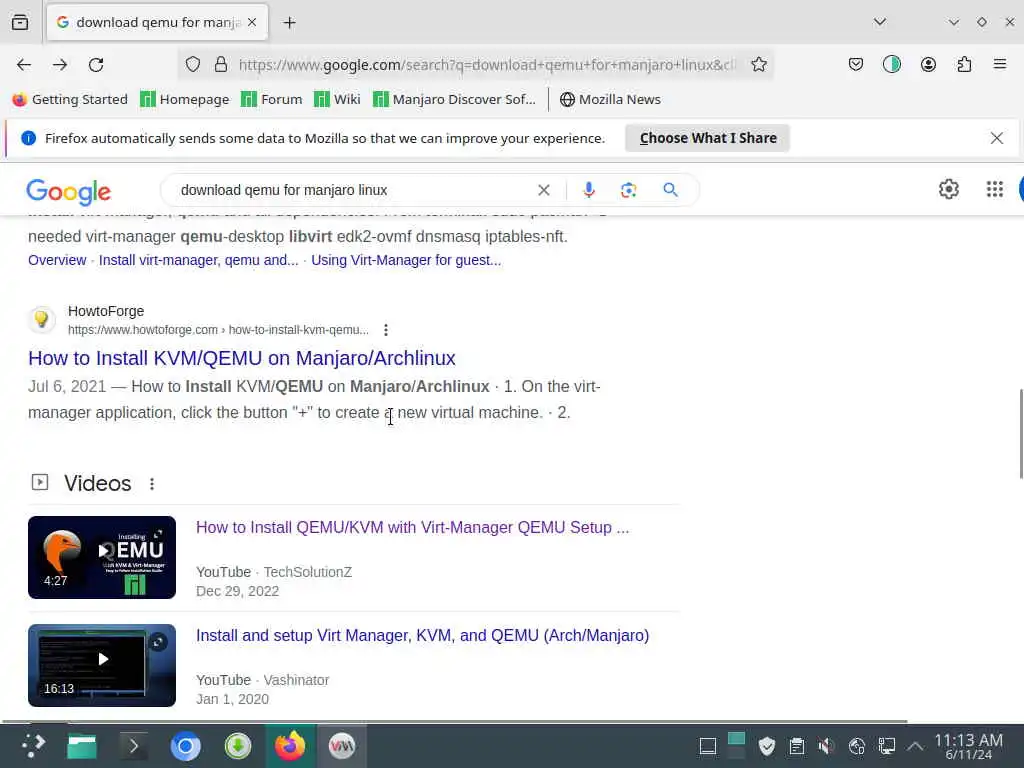Screen dimensions: 1024x768
Task: Open 'How to Install KVM/QEMU on Manjaro/Archlinux'
Action: click(242, 358)
